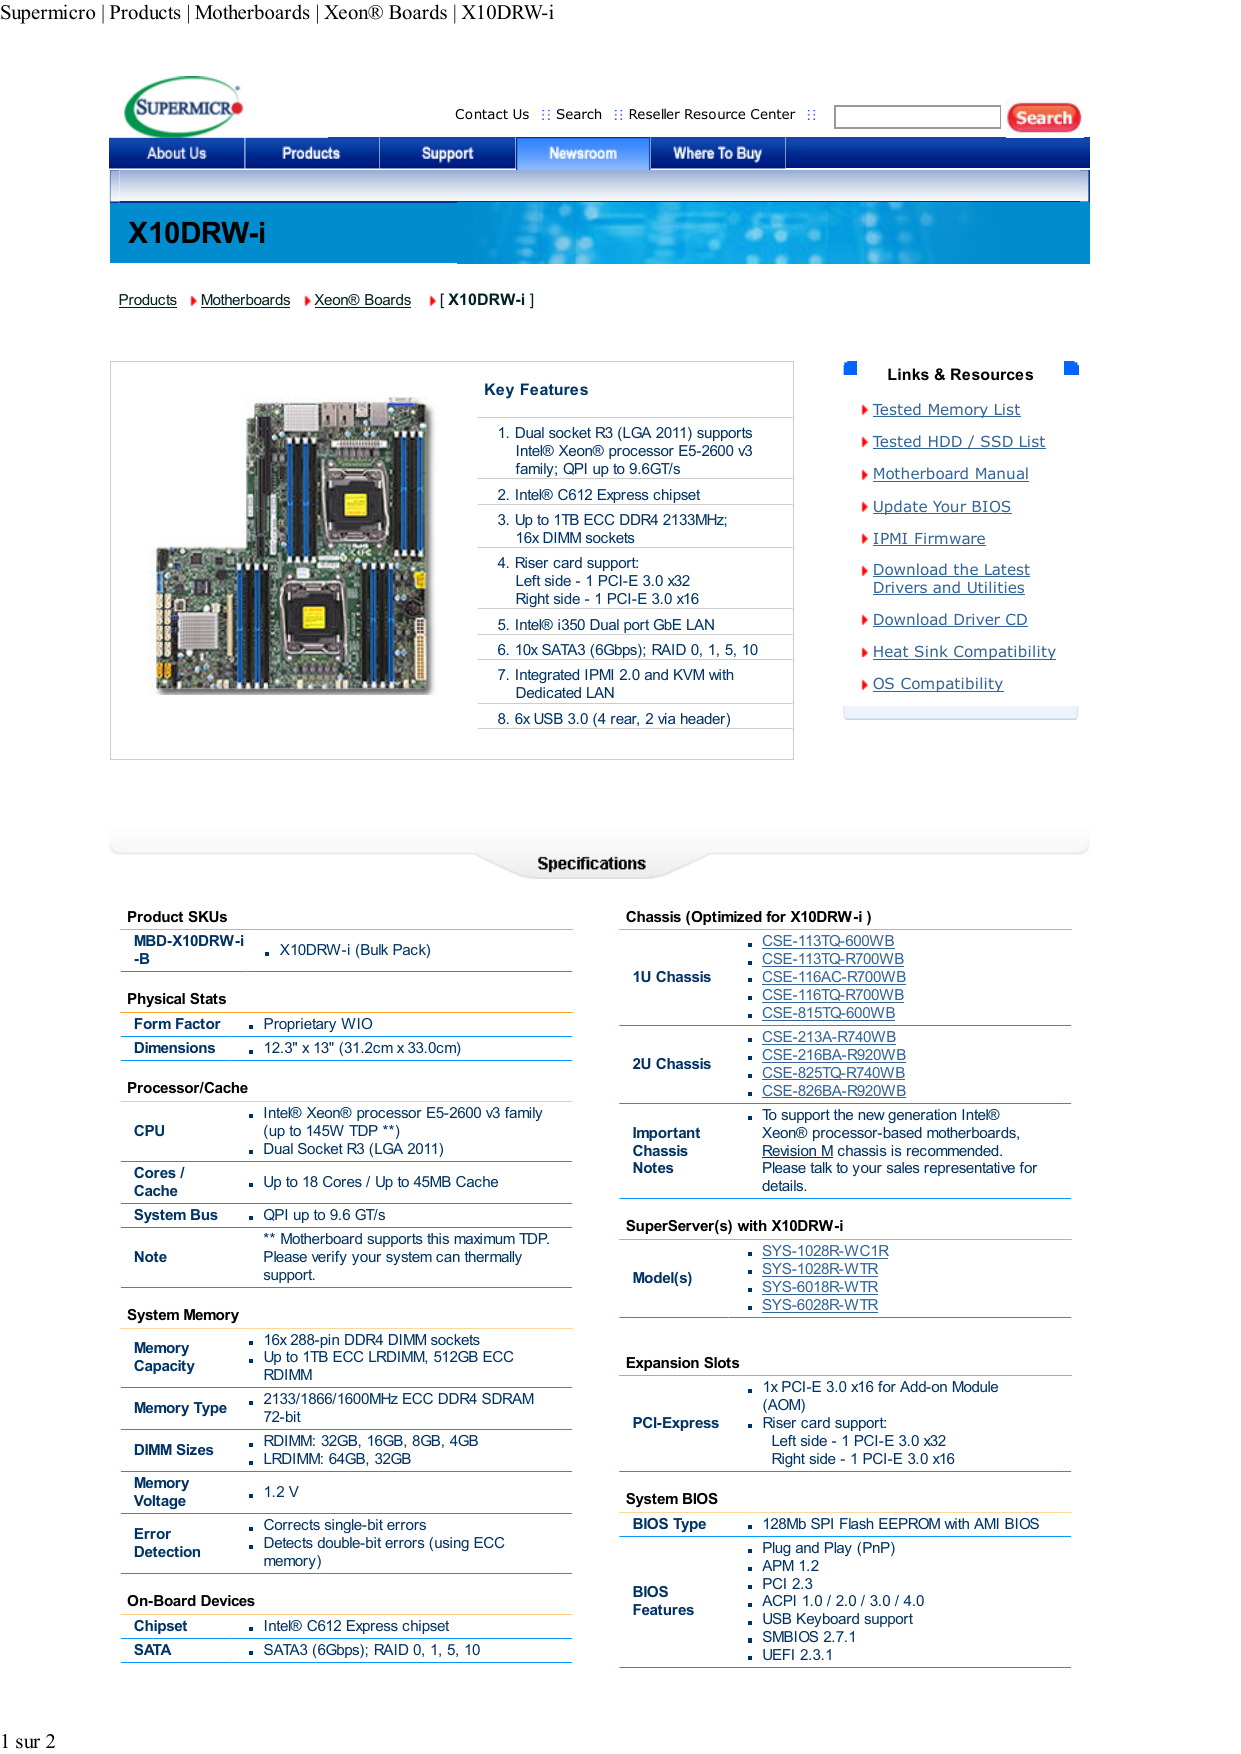Open the Motherboard Manual link

(951, 473)
